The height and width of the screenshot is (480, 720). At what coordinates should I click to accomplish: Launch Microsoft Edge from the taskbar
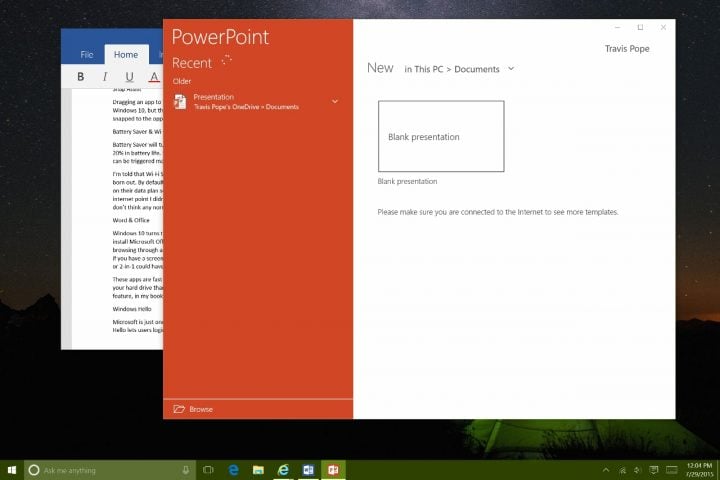click(x=234, y=470)
